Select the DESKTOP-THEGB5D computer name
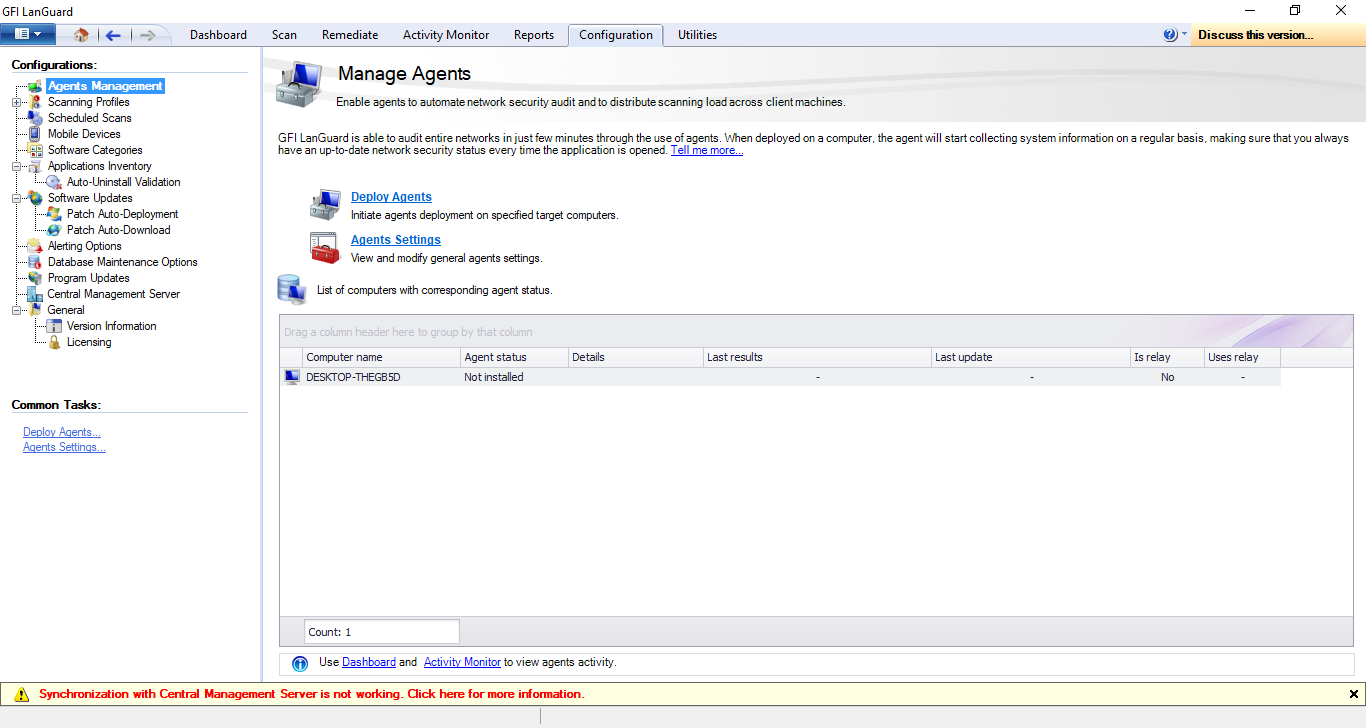Image resolution: width=1366 pixels, height=728 pixels. point(353,377)
